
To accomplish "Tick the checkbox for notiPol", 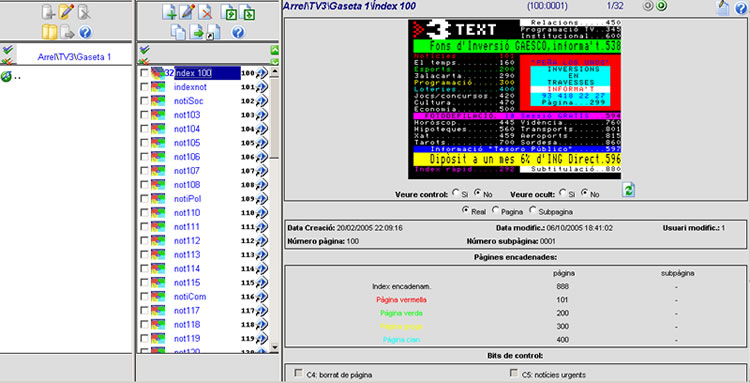I will [x=144, y=199].
